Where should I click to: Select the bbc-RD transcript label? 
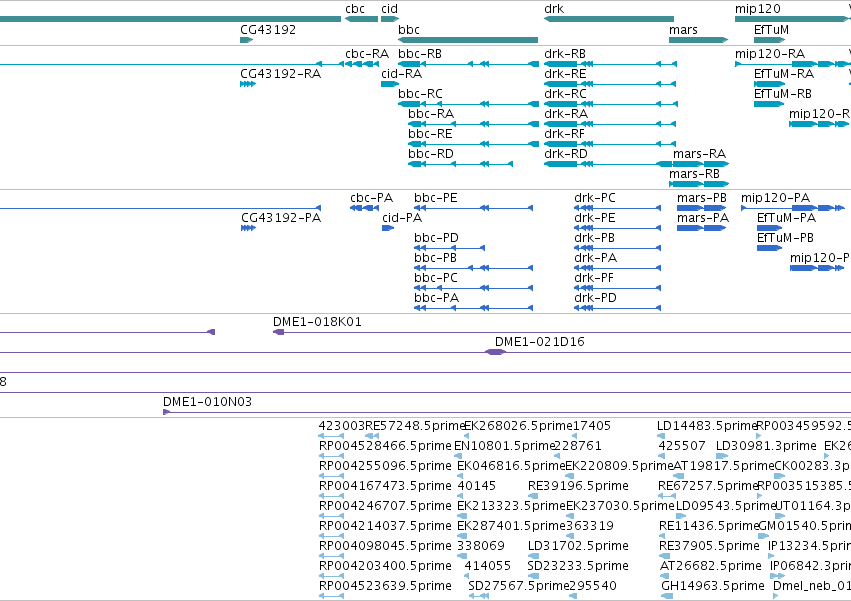coord(430,154)
